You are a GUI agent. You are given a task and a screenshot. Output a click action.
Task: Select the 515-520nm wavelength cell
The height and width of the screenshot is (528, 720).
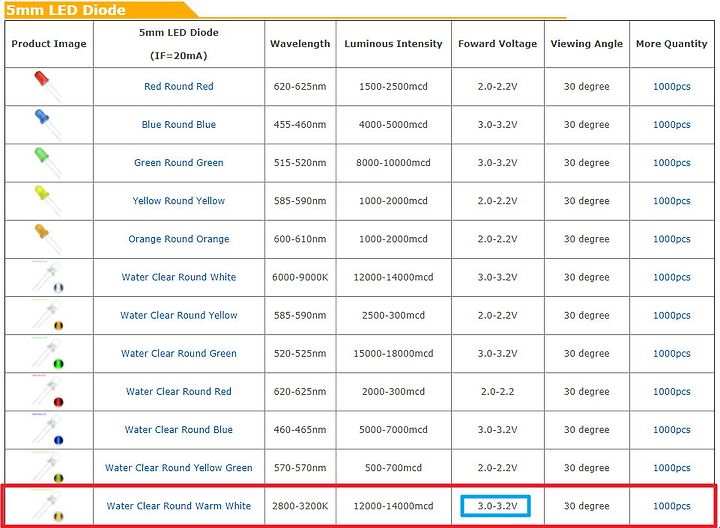pos(300,163)
